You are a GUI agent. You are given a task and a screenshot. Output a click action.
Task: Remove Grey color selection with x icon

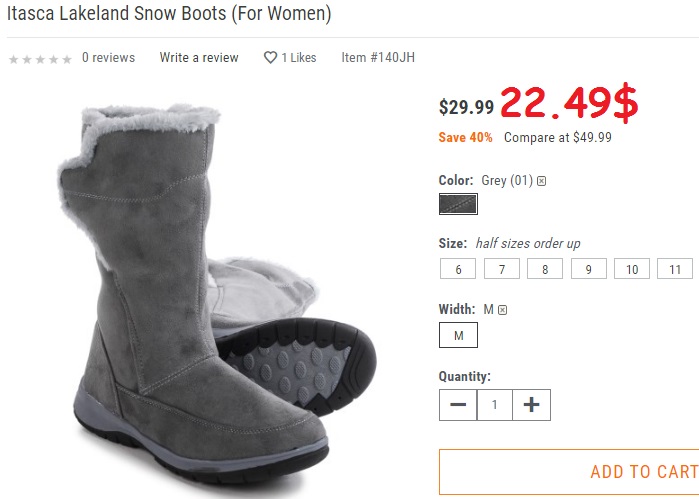coord(542,181)
